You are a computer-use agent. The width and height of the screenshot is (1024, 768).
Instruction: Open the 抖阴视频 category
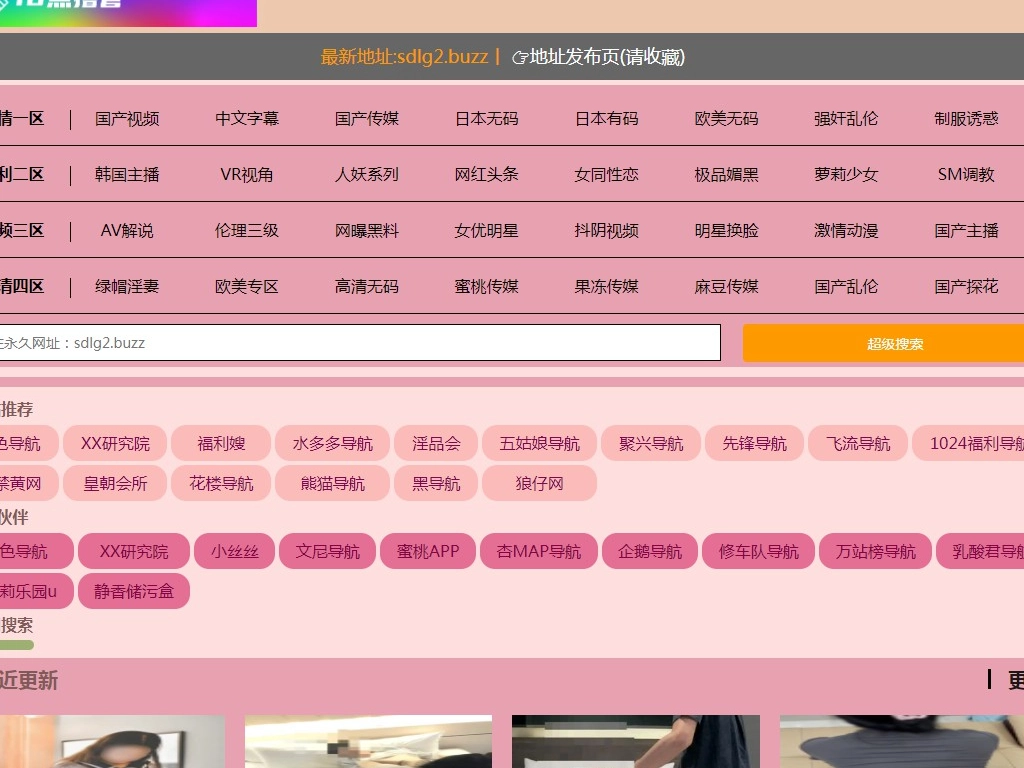(x=606, y=230)
